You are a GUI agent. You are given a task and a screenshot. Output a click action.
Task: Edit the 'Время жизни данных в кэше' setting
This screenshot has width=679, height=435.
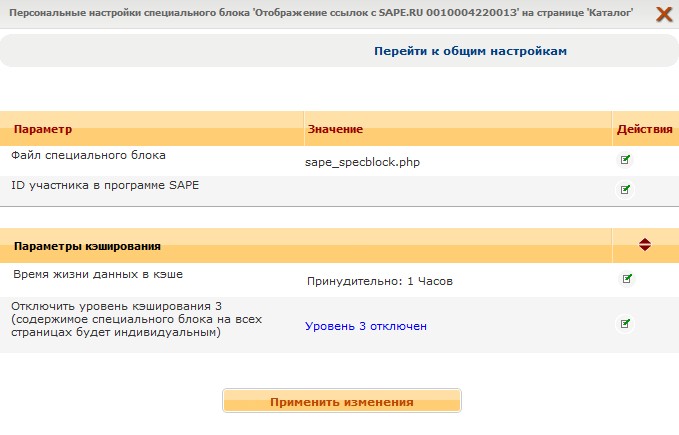pos(627,278)
